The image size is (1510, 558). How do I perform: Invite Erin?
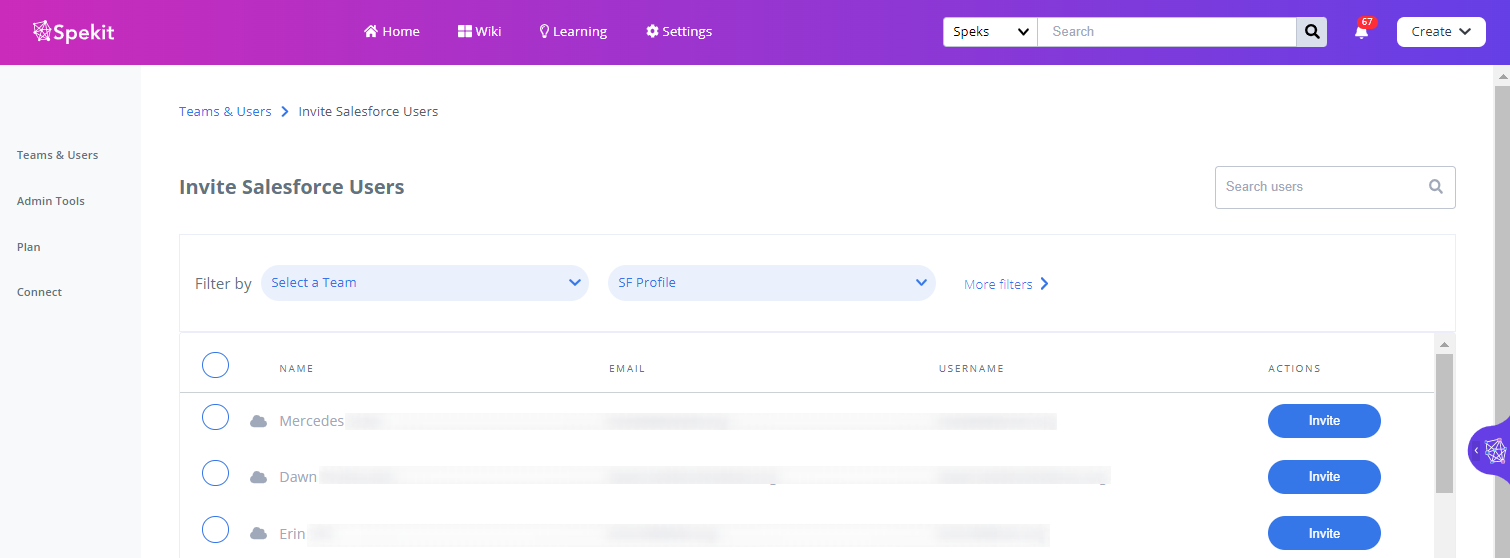1324,533
